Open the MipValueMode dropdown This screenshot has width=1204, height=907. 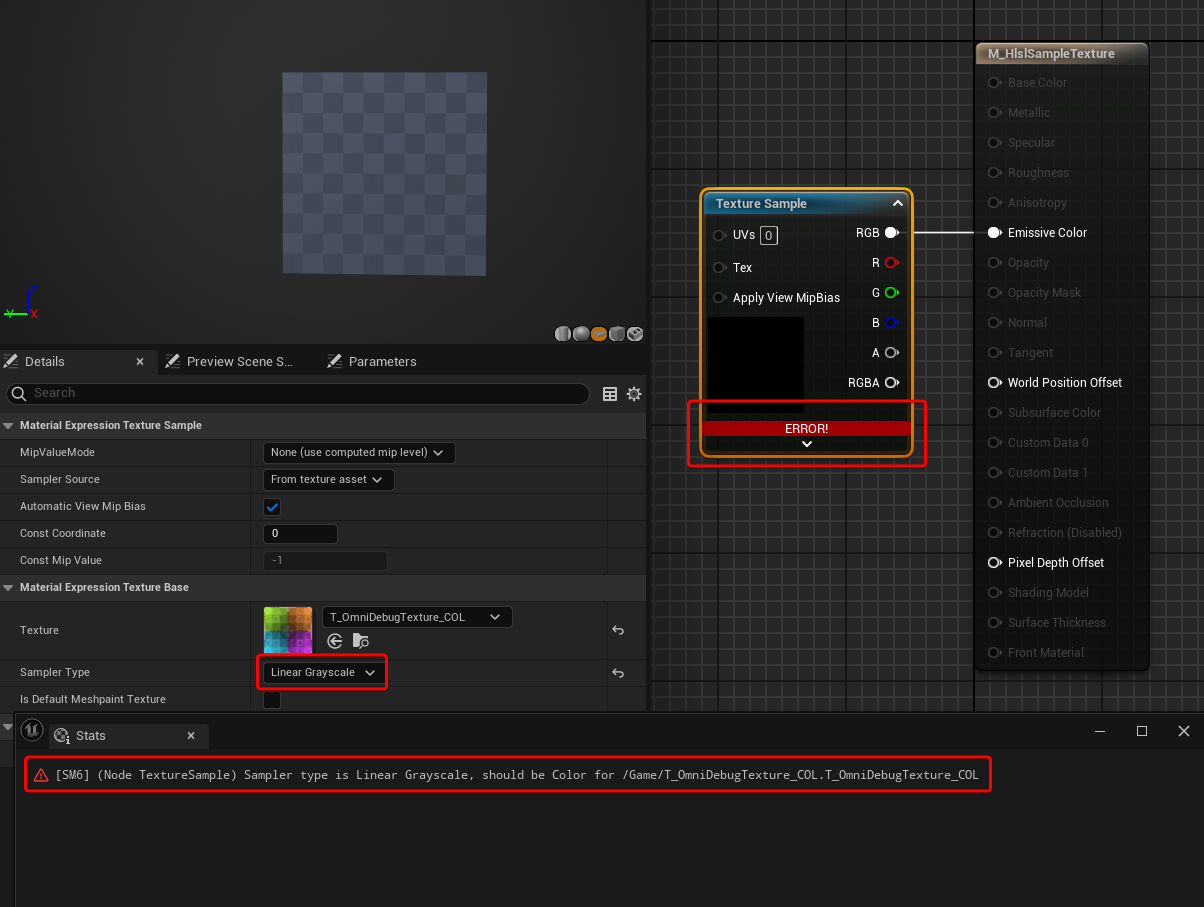coord(359,453)
